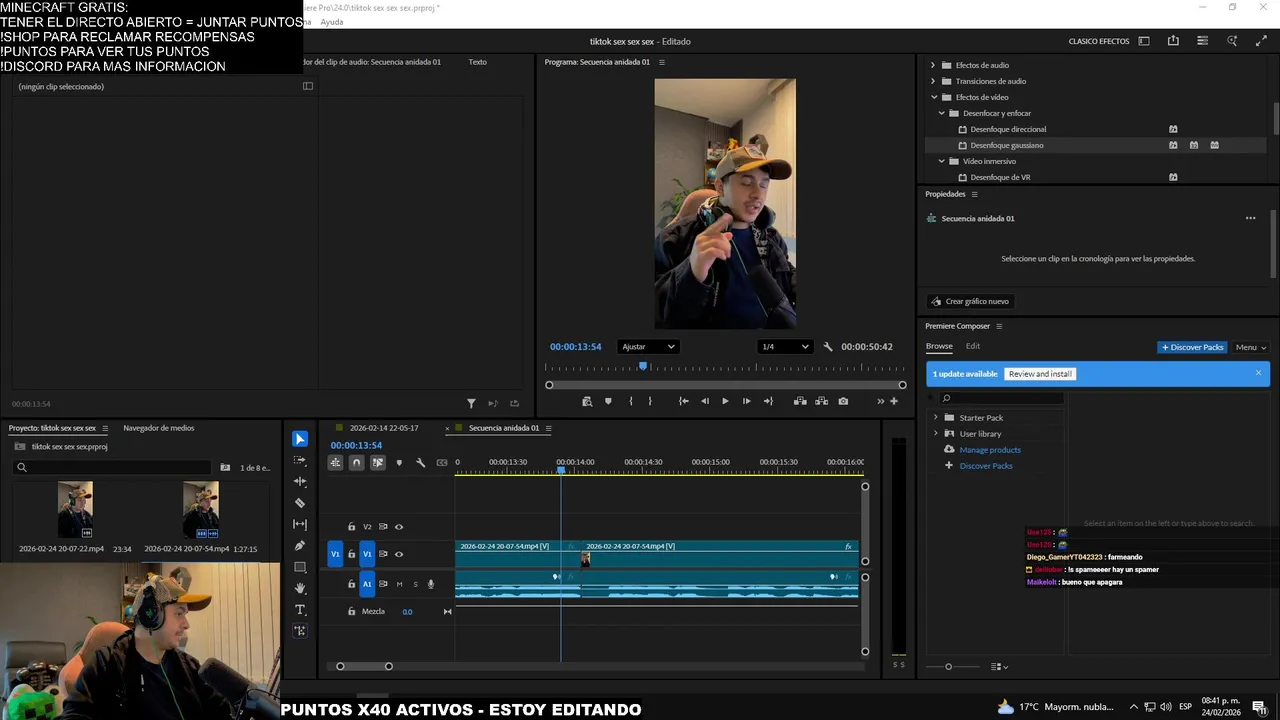Click Crear gráfico nuevo button
1280x720 pixels.
point(969,301)
